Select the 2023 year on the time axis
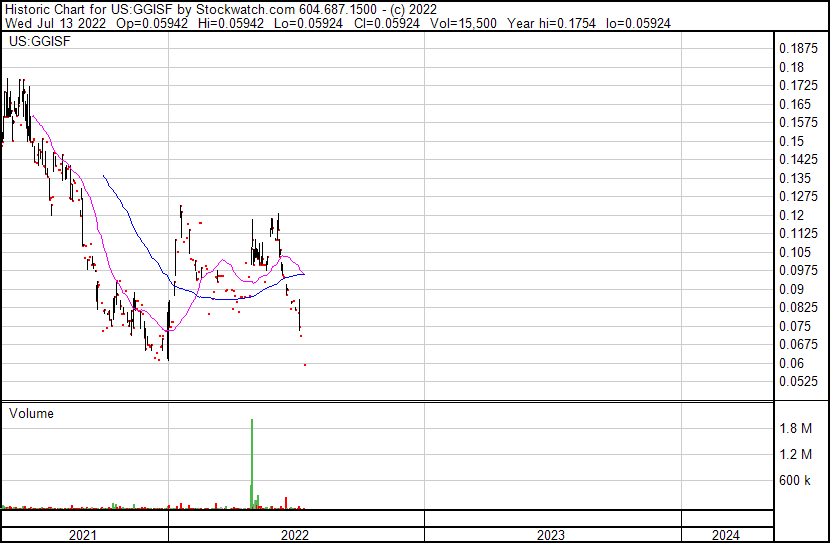 pos(551,535)
